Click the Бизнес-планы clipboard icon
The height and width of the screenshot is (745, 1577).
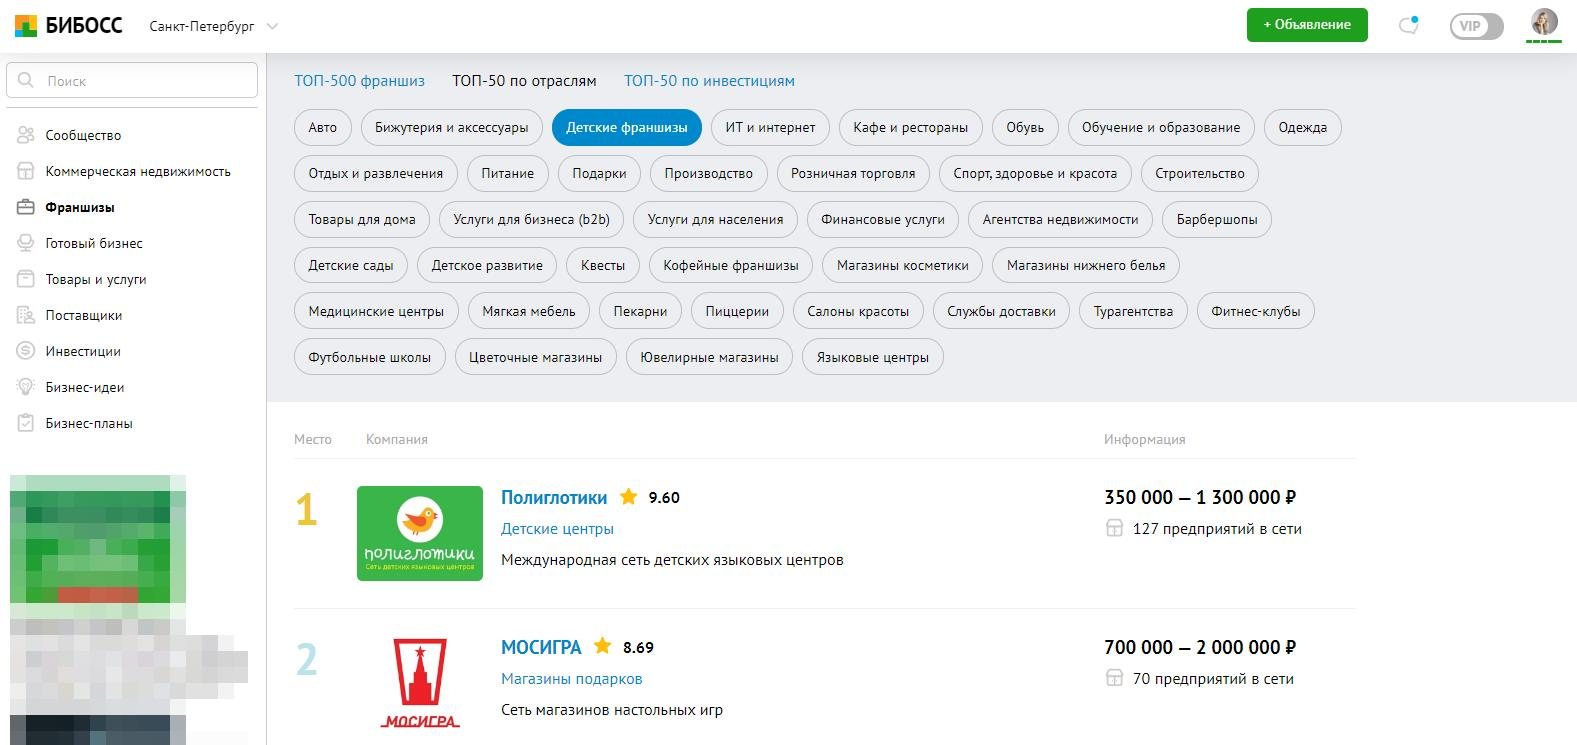tap(26, 423)
